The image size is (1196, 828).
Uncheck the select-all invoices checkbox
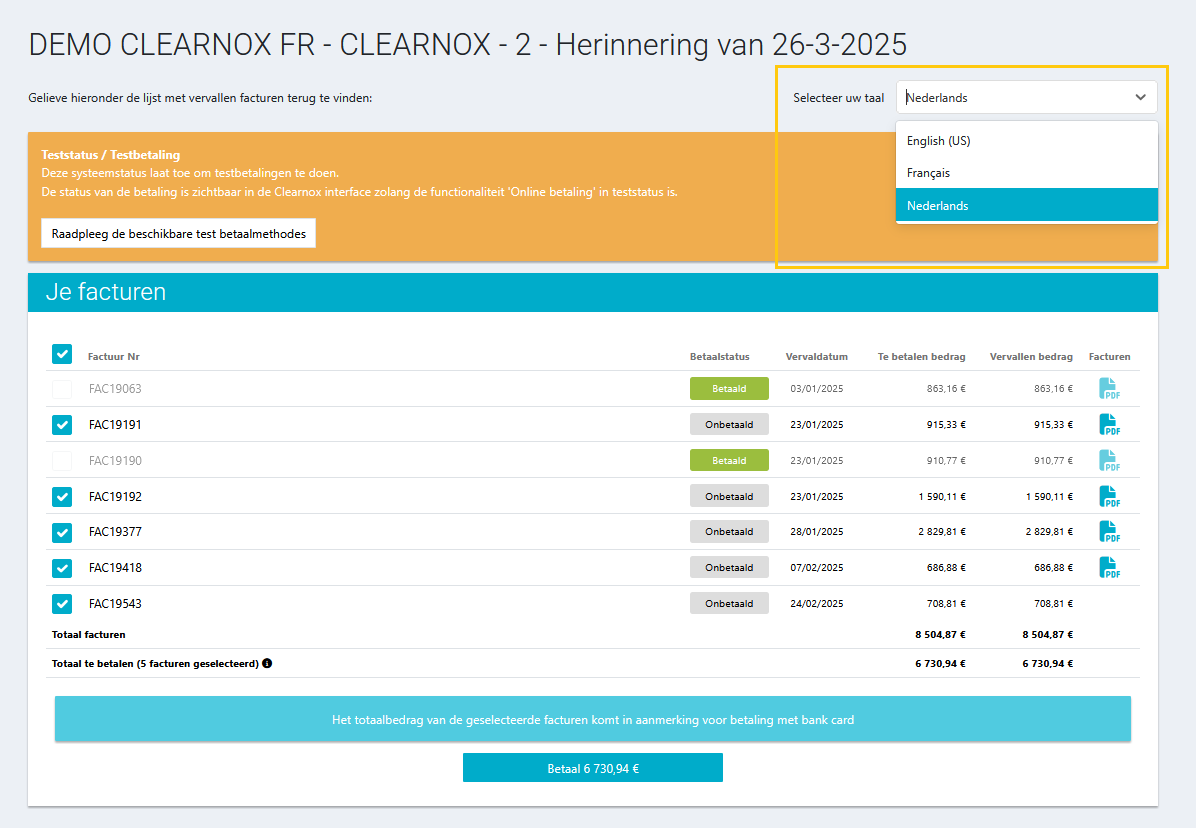(62, 354)
